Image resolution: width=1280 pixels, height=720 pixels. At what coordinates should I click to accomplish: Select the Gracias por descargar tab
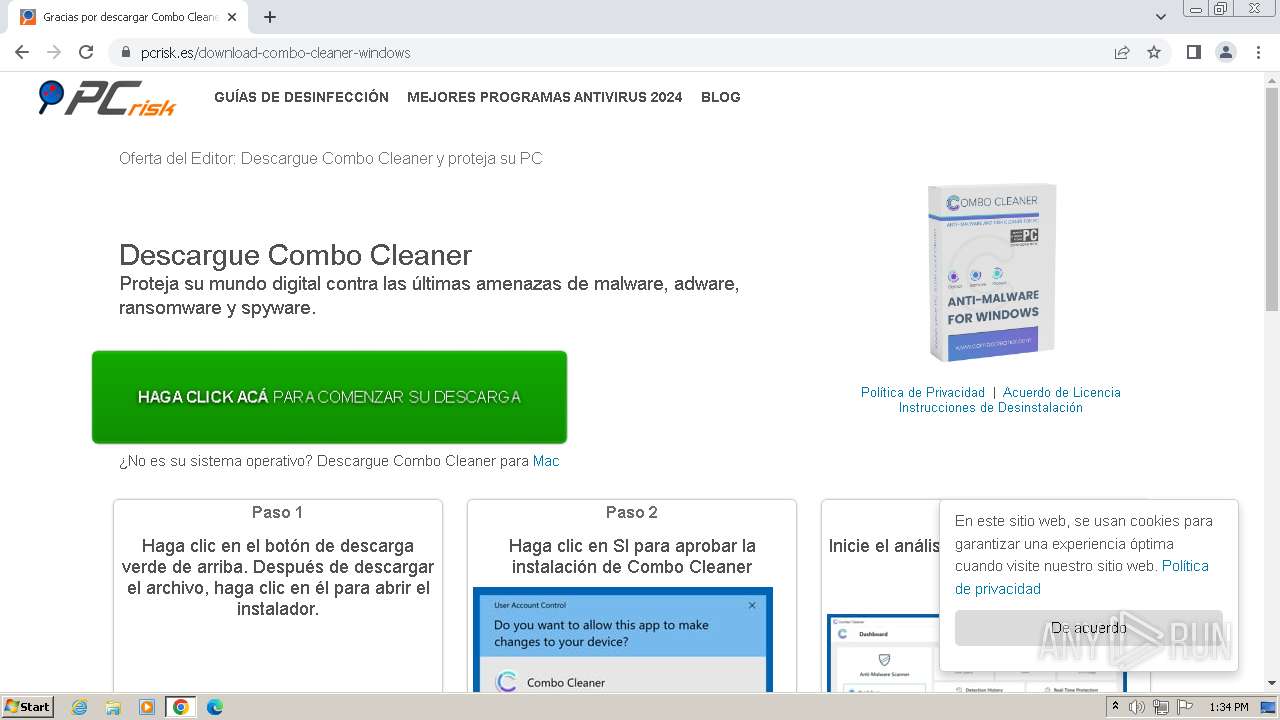point(130,17)
